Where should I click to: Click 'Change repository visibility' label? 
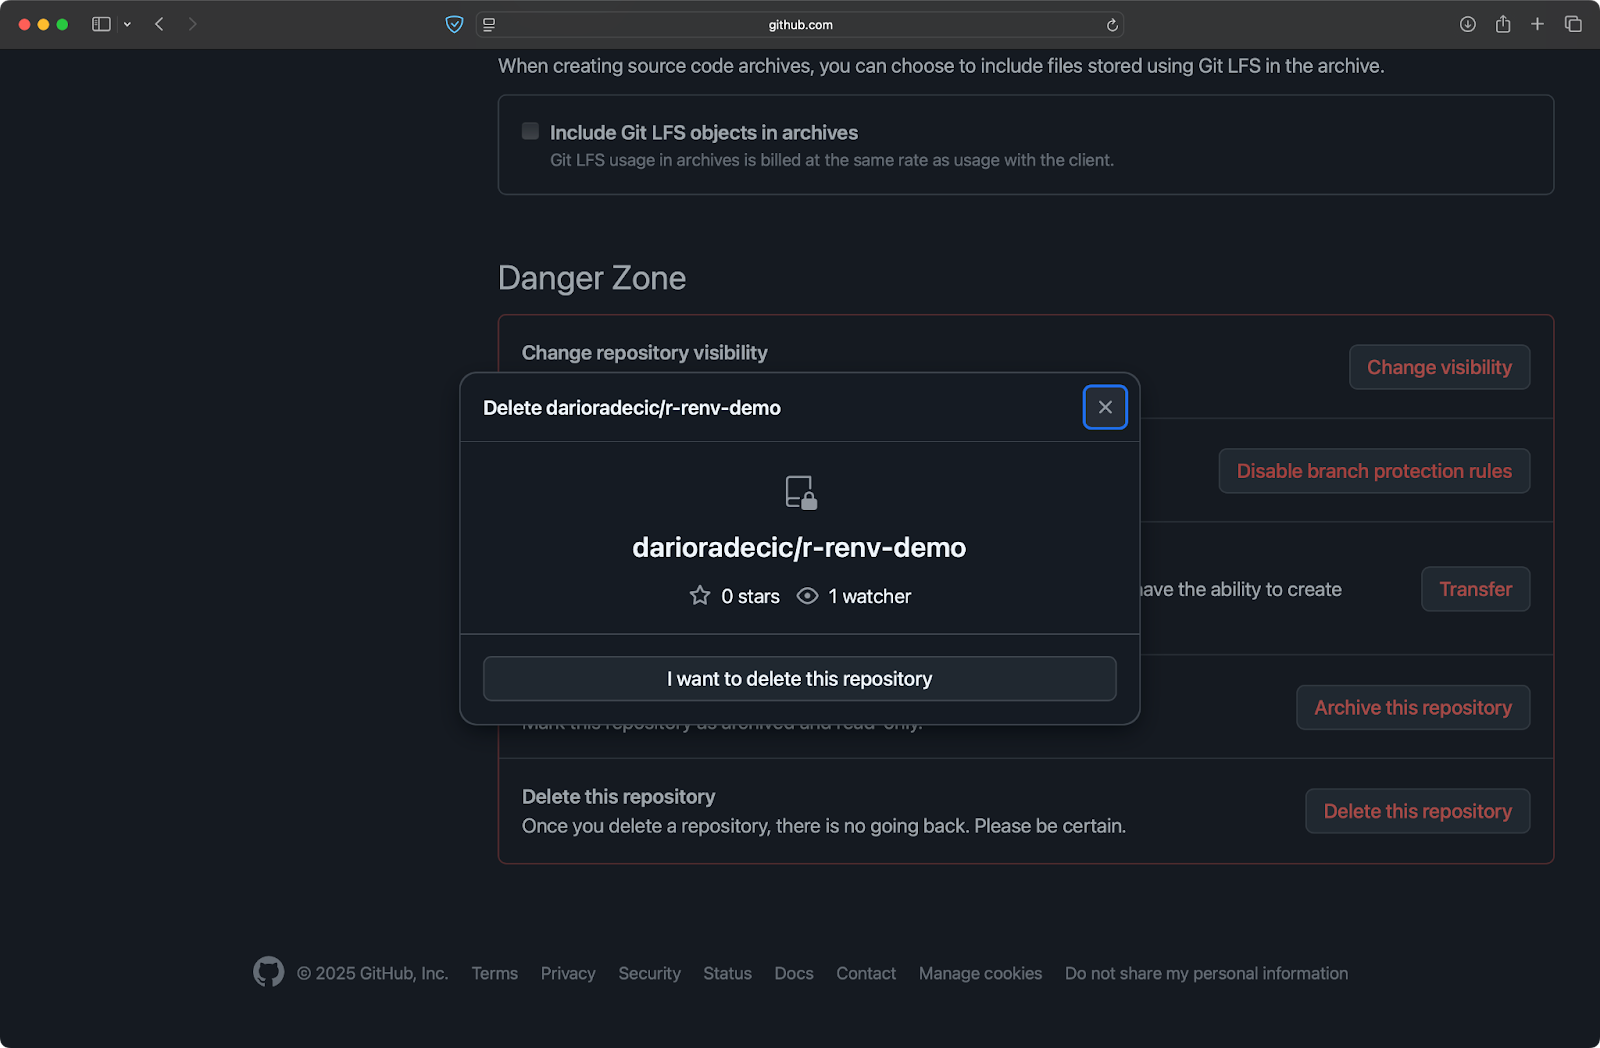tap(645, 353)
